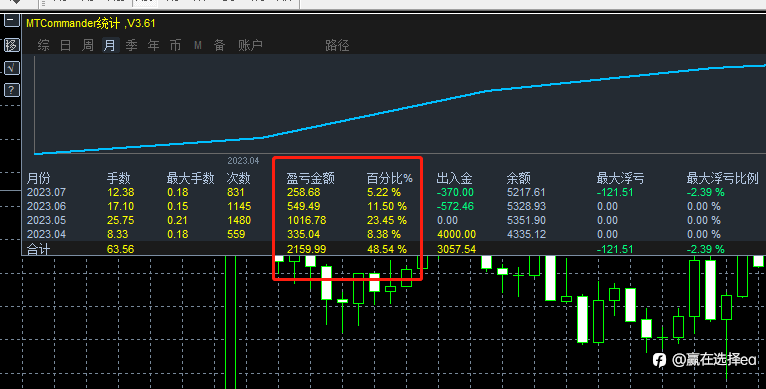Click the 出入金 column header
Viewport: 766px width, 389px height.
click(454, 178)
